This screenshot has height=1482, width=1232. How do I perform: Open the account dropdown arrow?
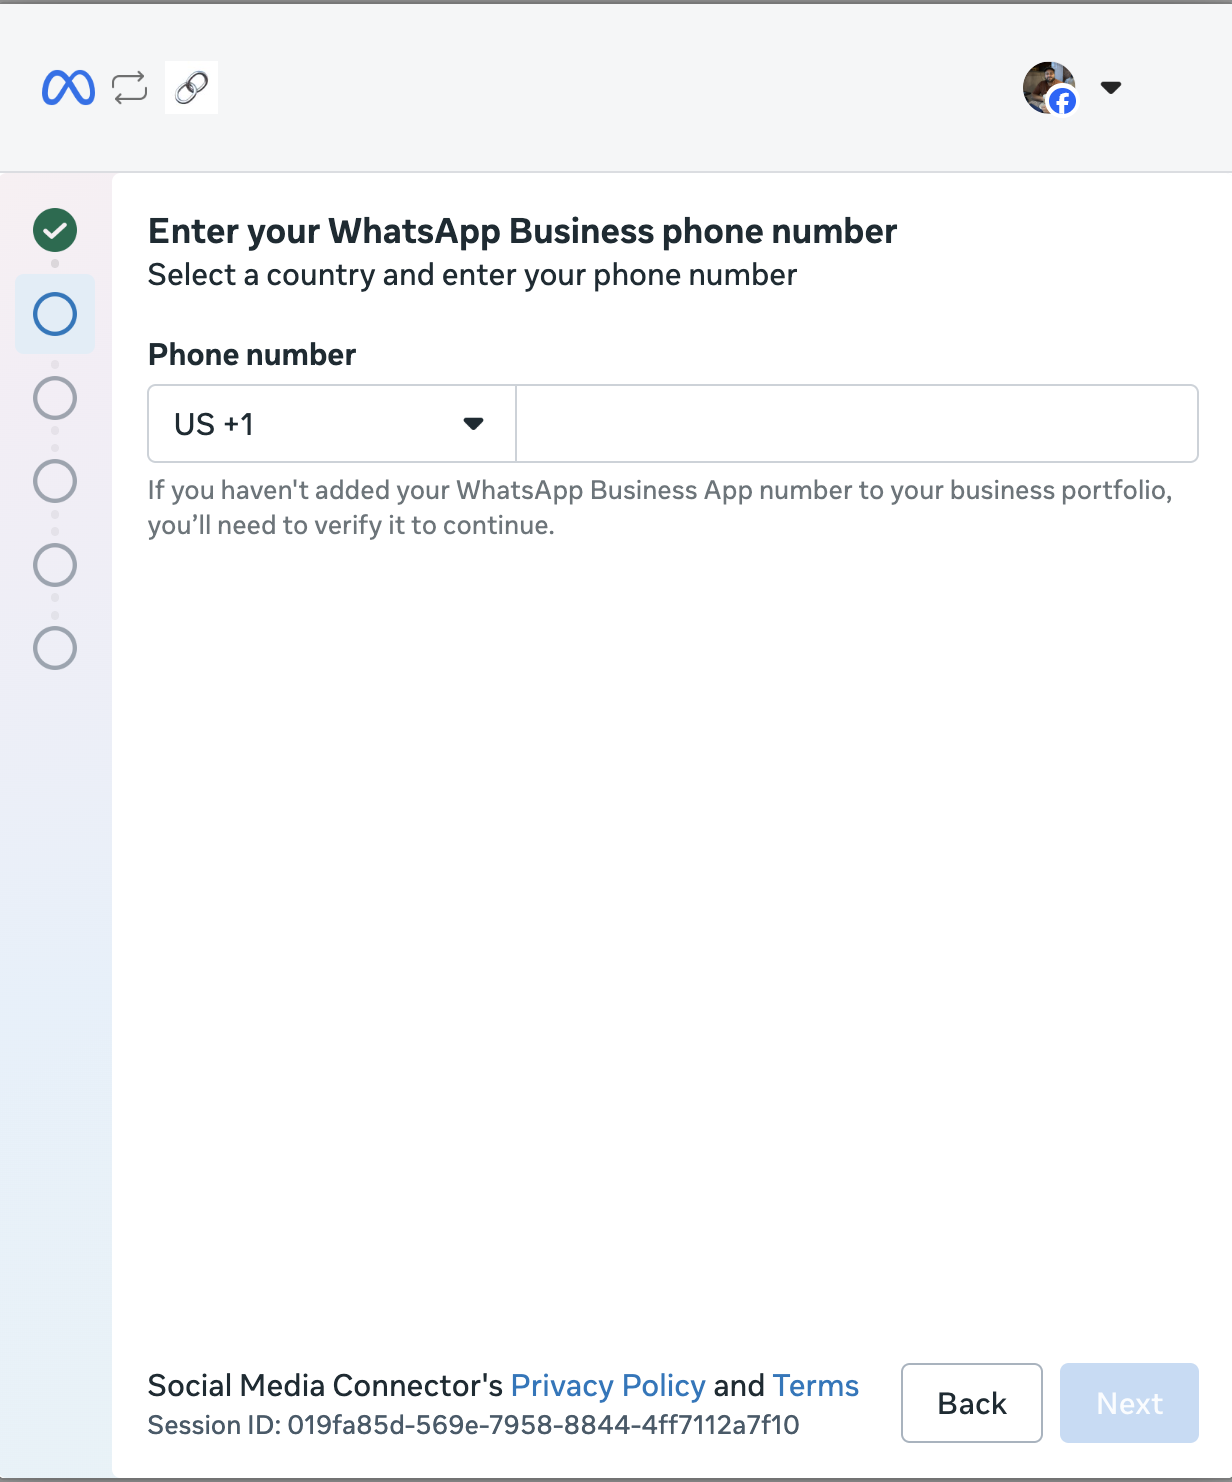[1111, 88]
